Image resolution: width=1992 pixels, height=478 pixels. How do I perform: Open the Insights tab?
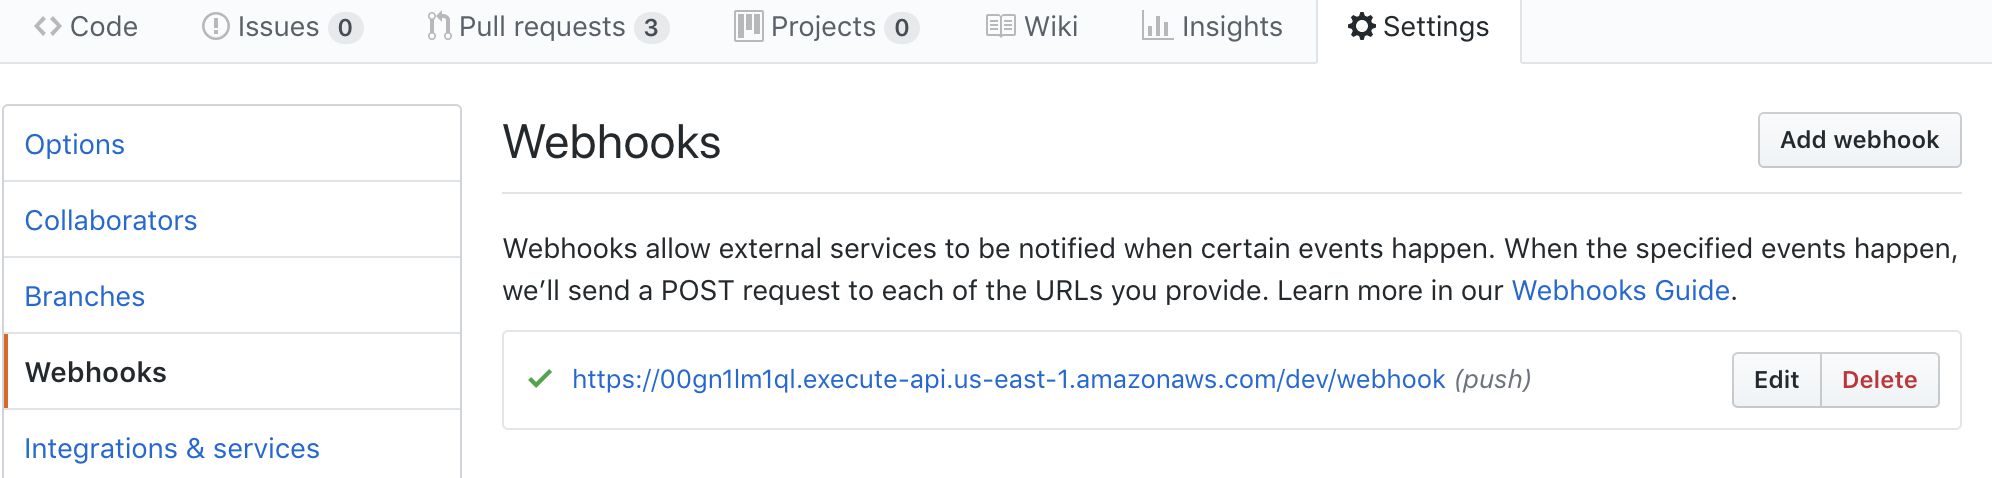coord(1212,27)
